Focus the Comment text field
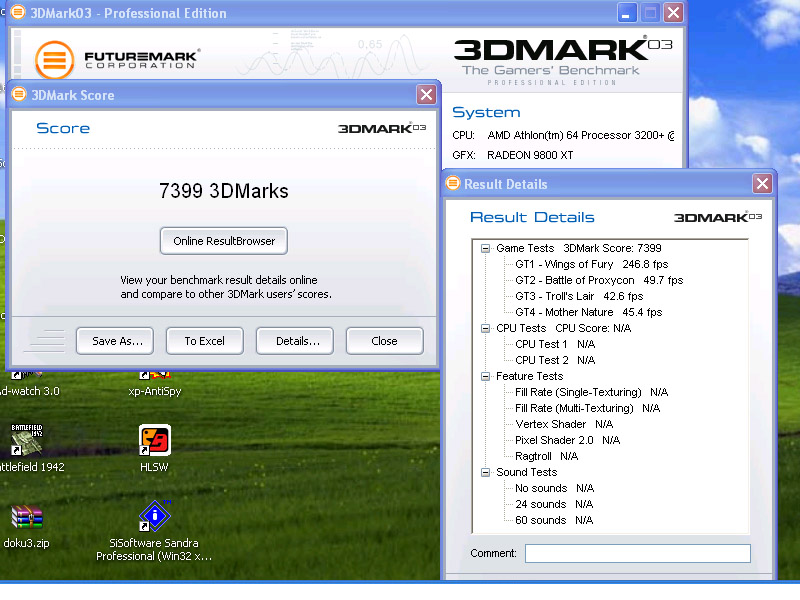This screenshot has height=600, width=800. point(637,553)
